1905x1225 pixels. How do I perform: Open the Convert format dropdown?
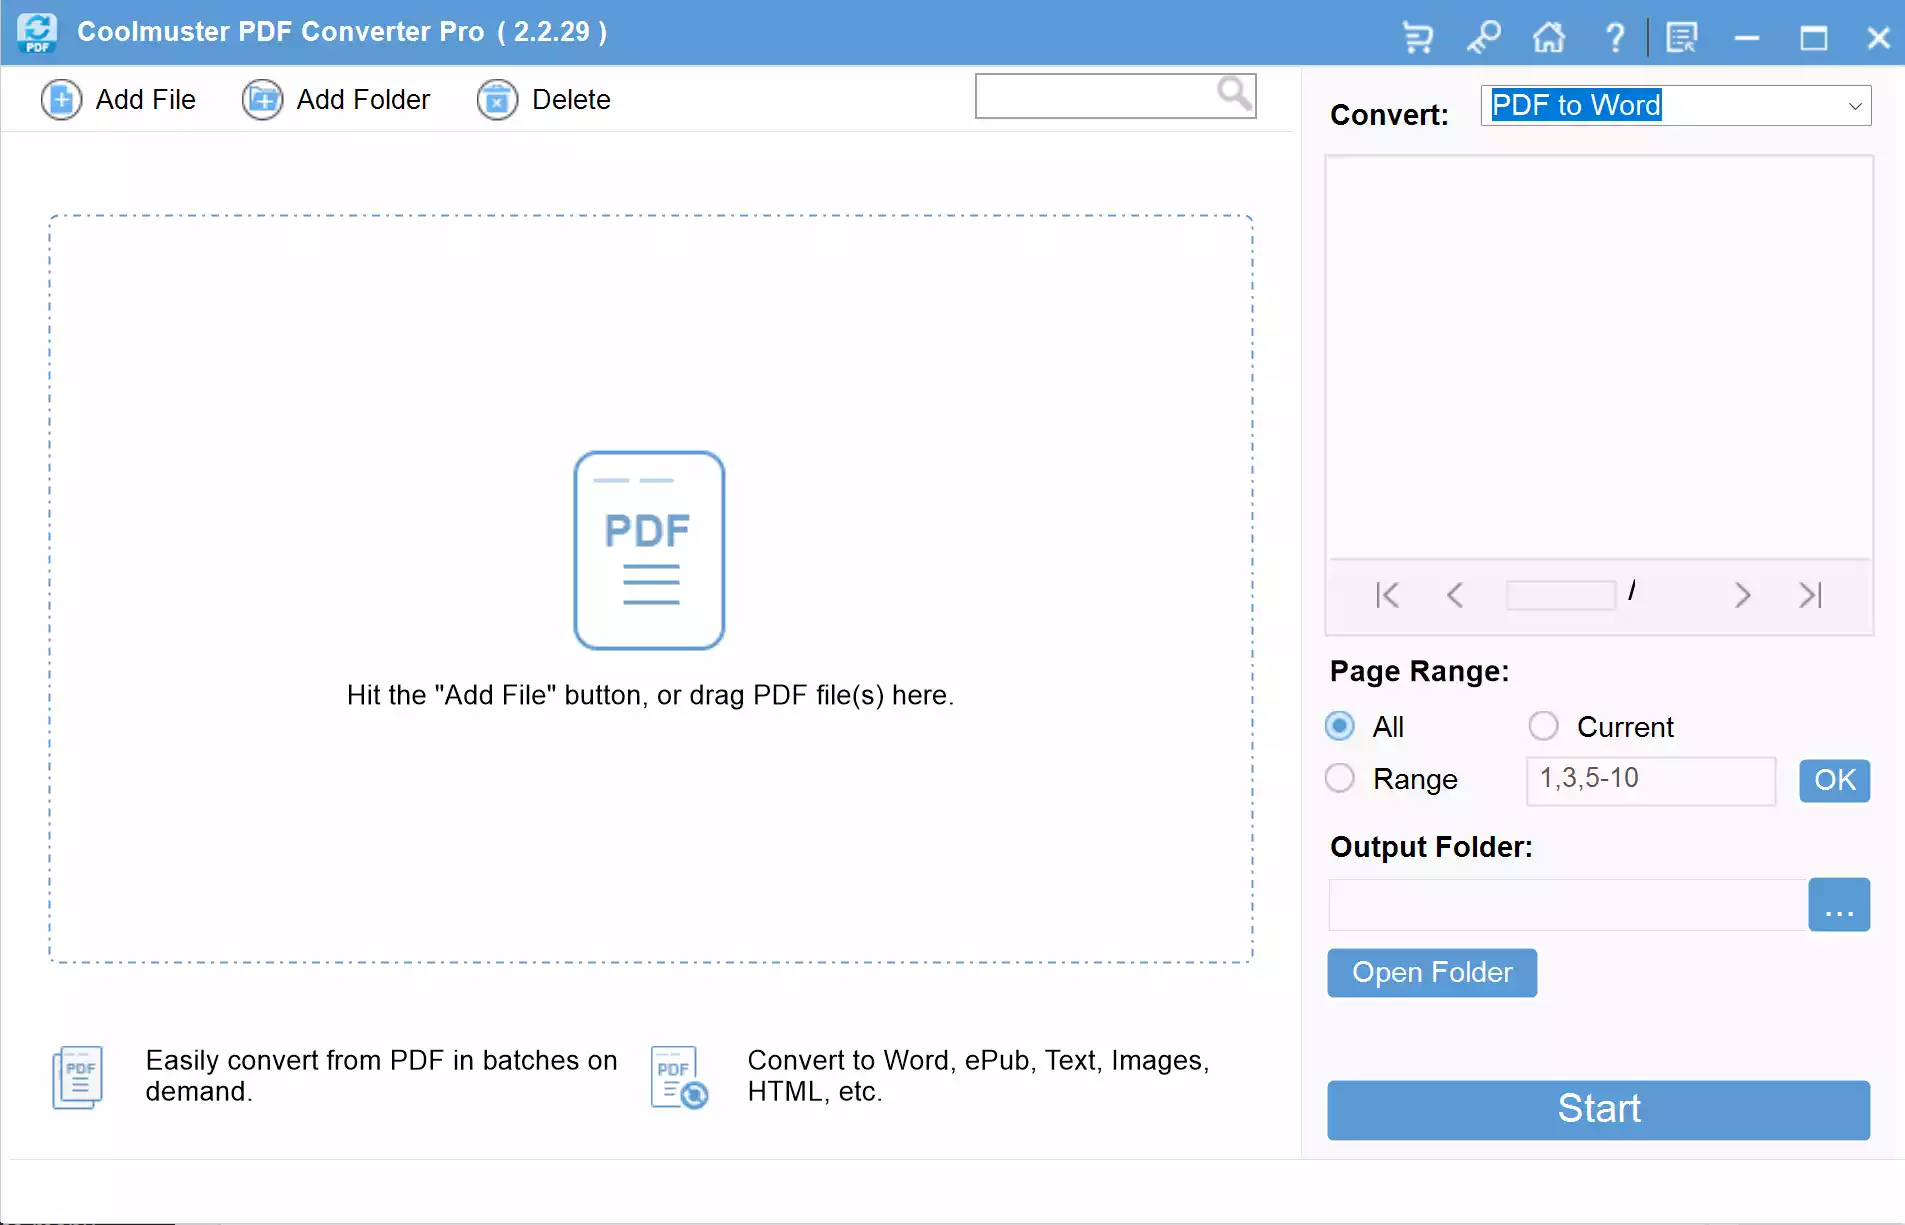(x=1676, y=105)
